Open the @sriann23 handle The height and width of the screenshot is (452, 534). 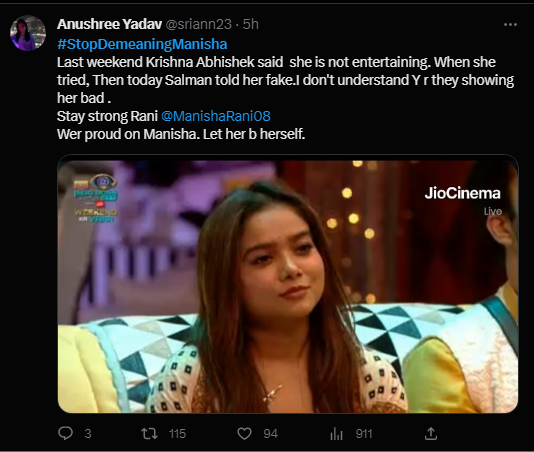point(199,24)
